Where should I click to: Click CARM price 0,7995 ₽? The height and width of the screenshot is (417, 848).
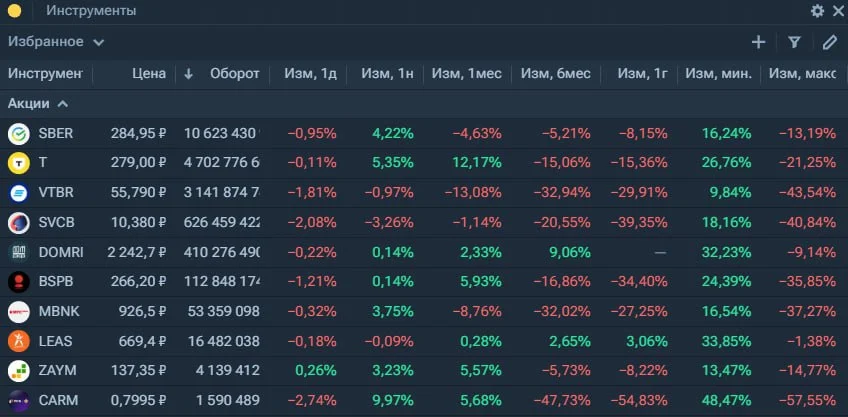click(138, 400)
